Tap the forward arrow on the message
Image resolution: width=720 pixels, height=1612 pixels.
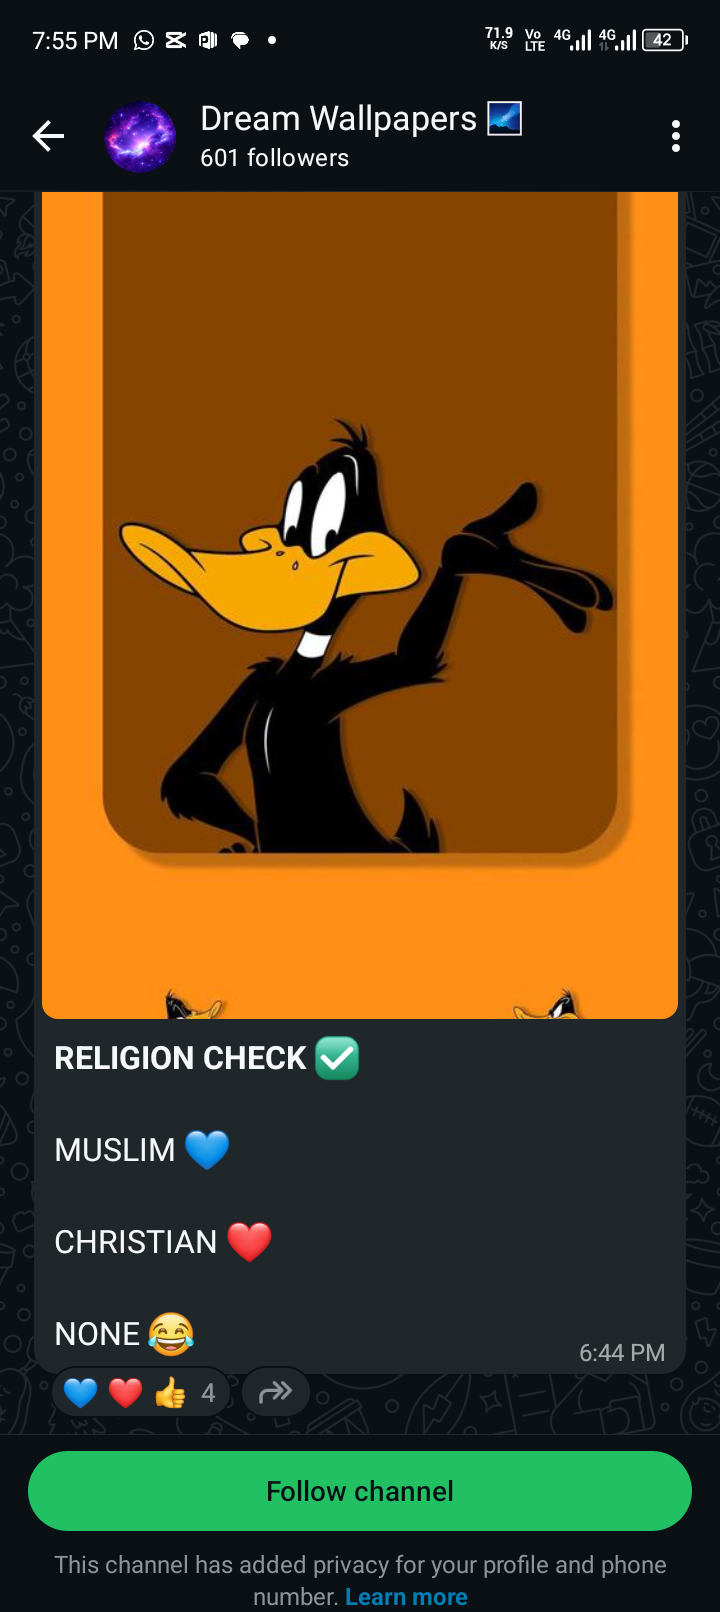click(x=276, y=1392)
